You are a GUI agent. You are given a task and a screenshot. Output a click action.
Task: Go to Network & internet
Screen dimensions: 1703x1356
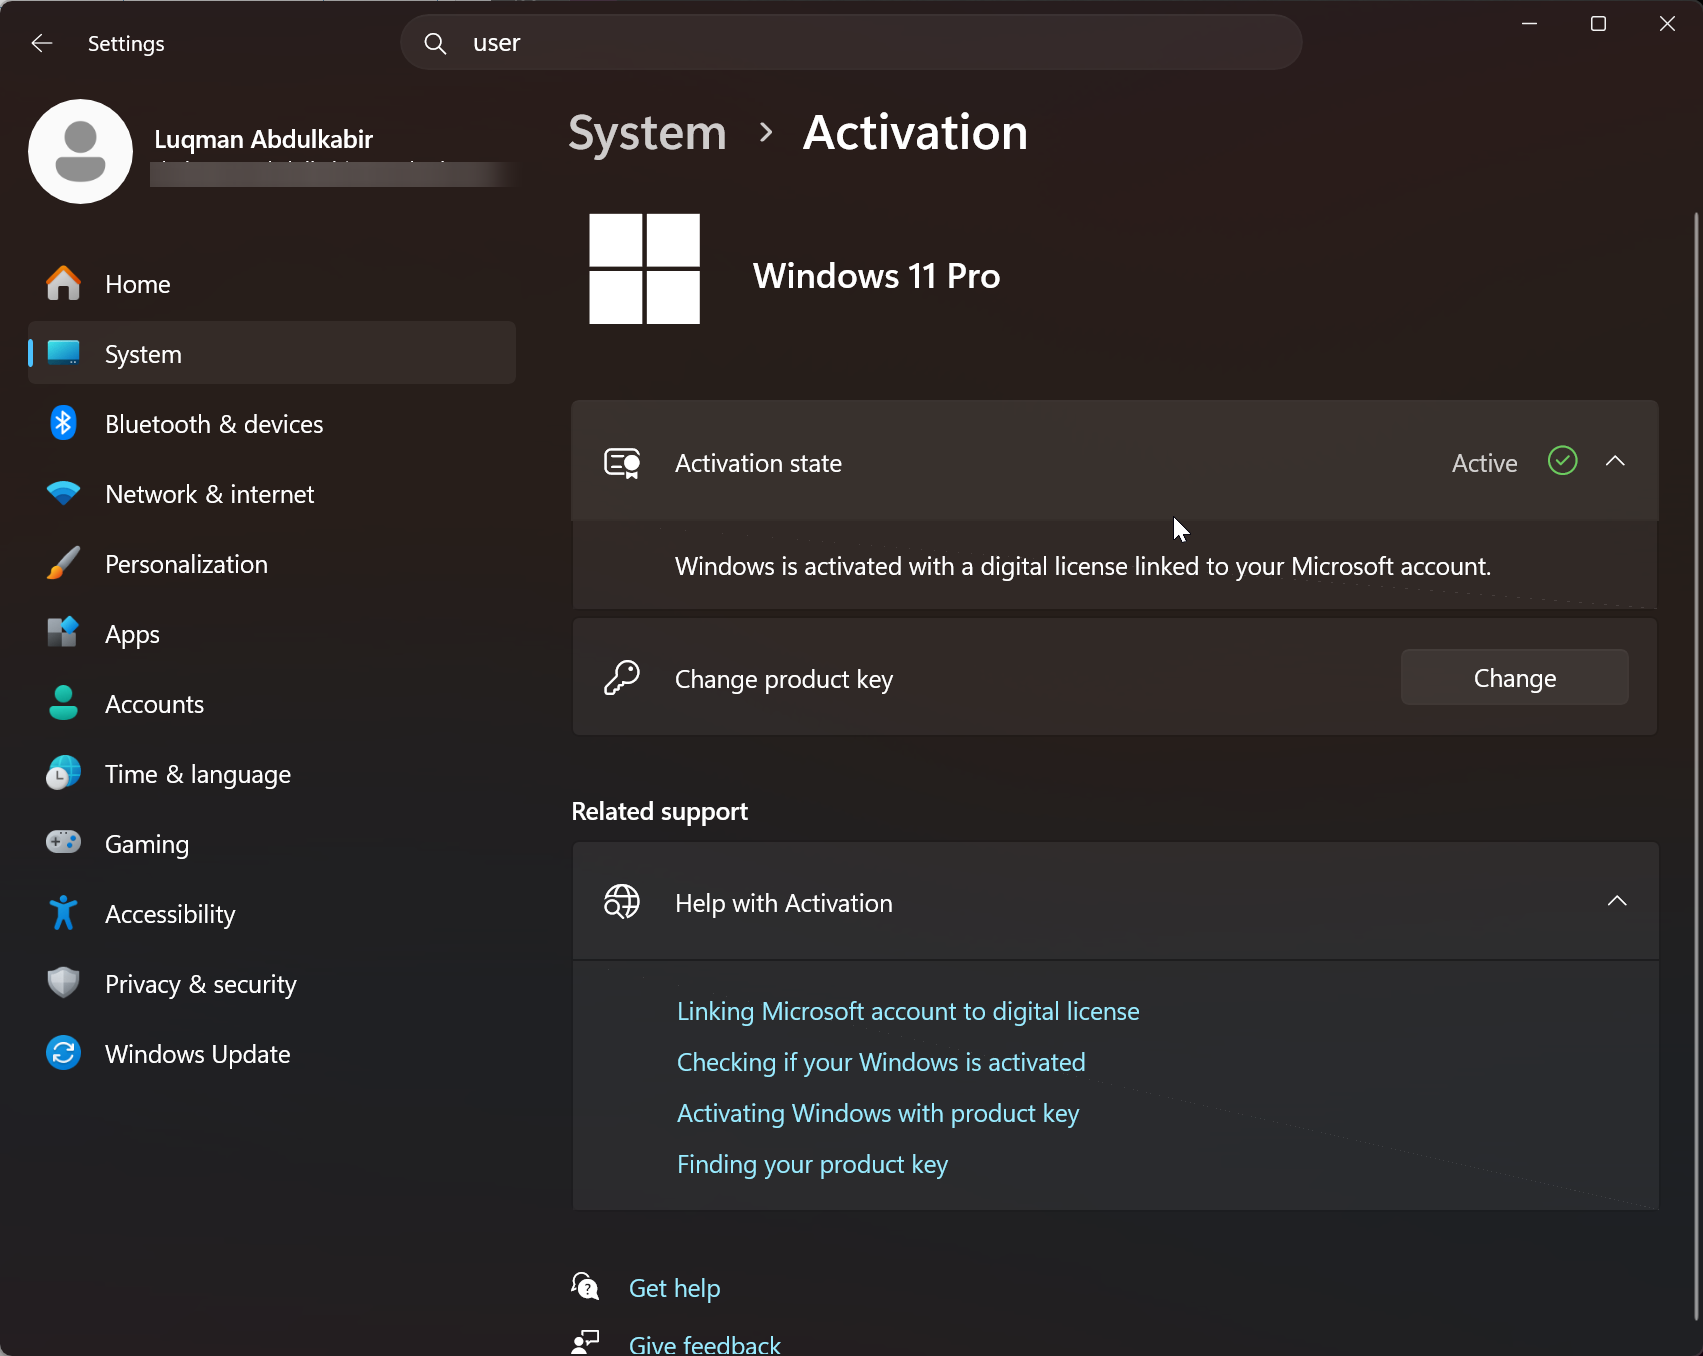point(272,494)
